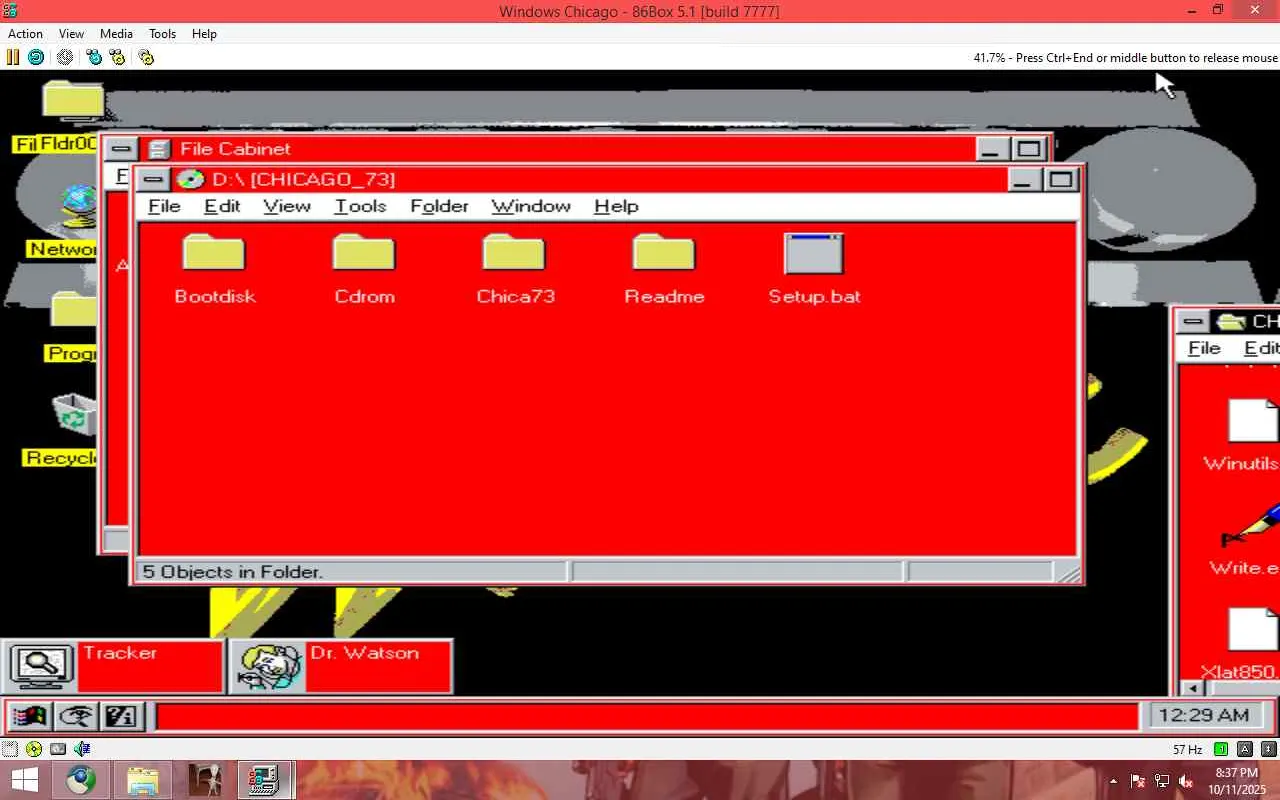Click the '5 Objects in Folder.' status text
Screen dimensions: 1280x800
pos(232,572)
